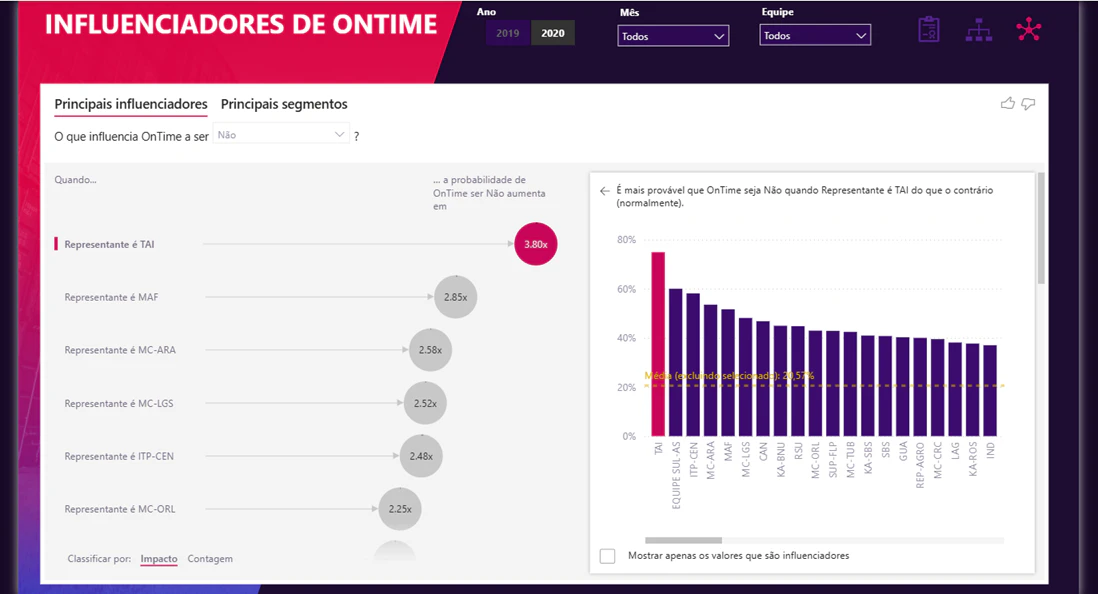This screenshot has width=1098, height=594.
Task: Give thumbs down feedback on visual
Action: click(1028, 104)
